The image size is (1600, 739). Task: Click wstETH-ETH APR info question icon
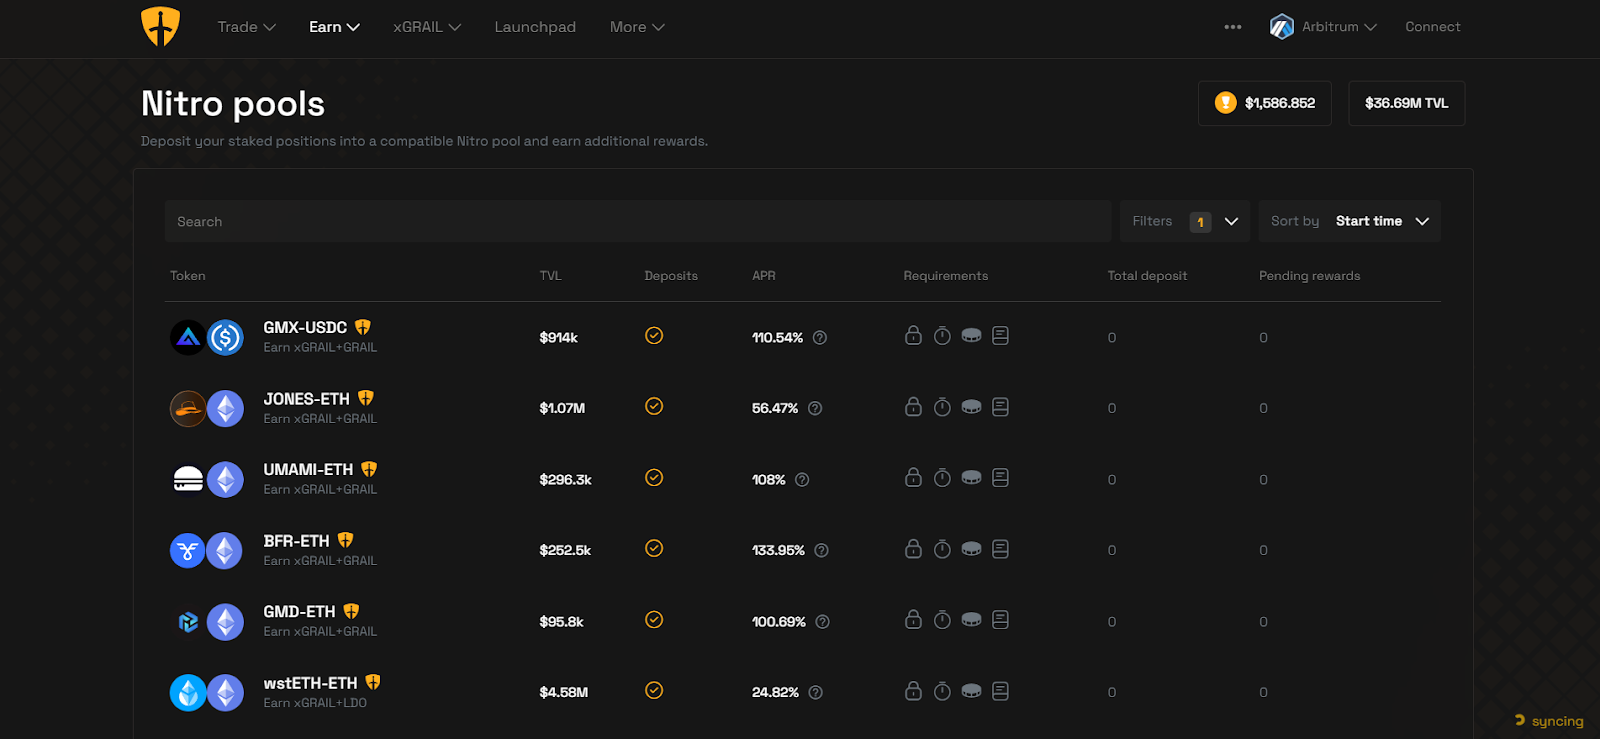(x=815, y=692)
